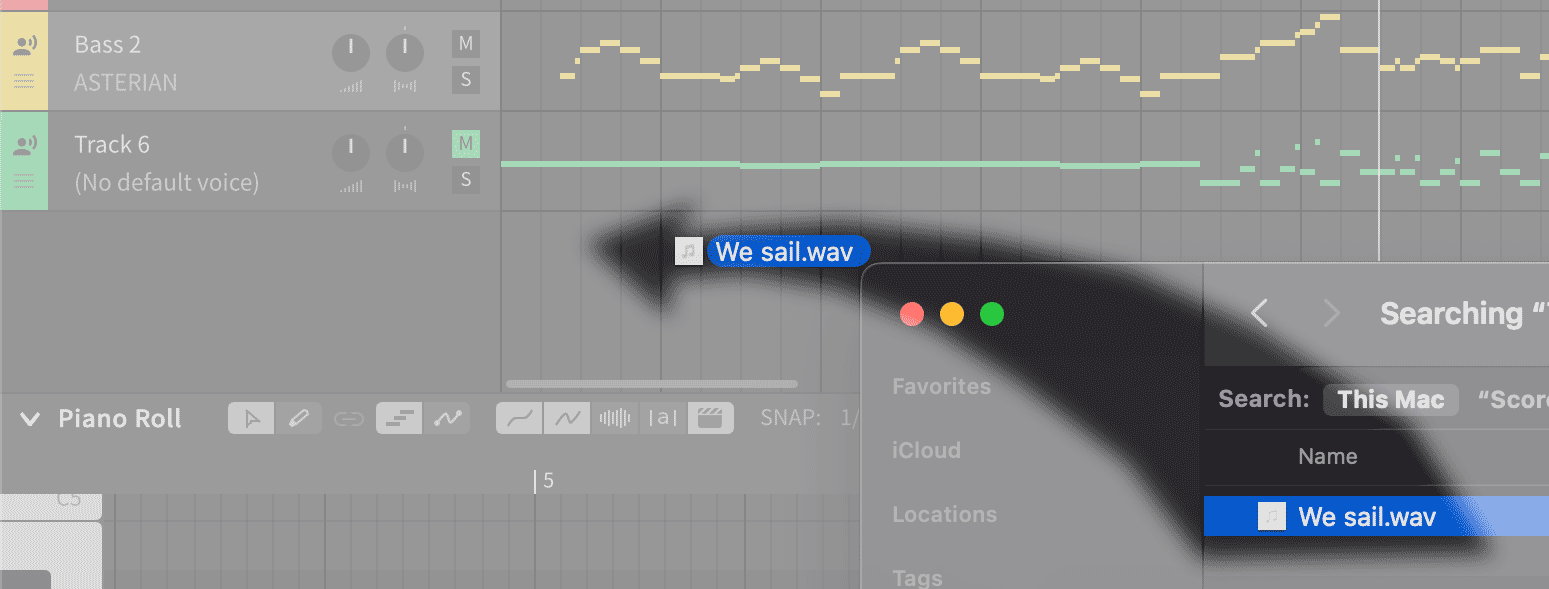
Task: Select the pencil draw tool
Action: [298, 418]
